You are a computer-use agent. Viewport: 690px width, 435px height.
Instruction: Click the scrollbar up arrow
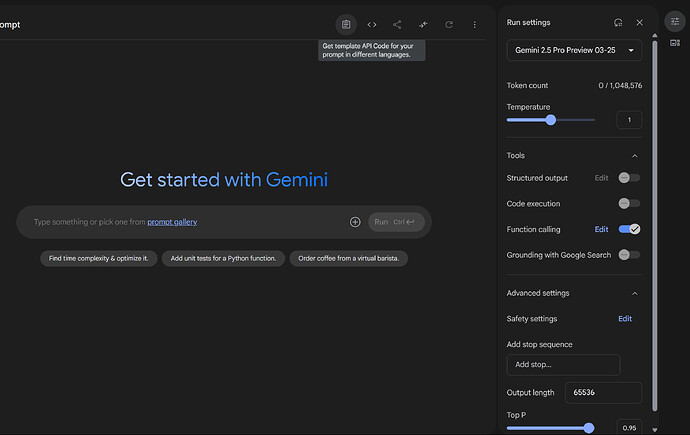[x=654, y=35]
